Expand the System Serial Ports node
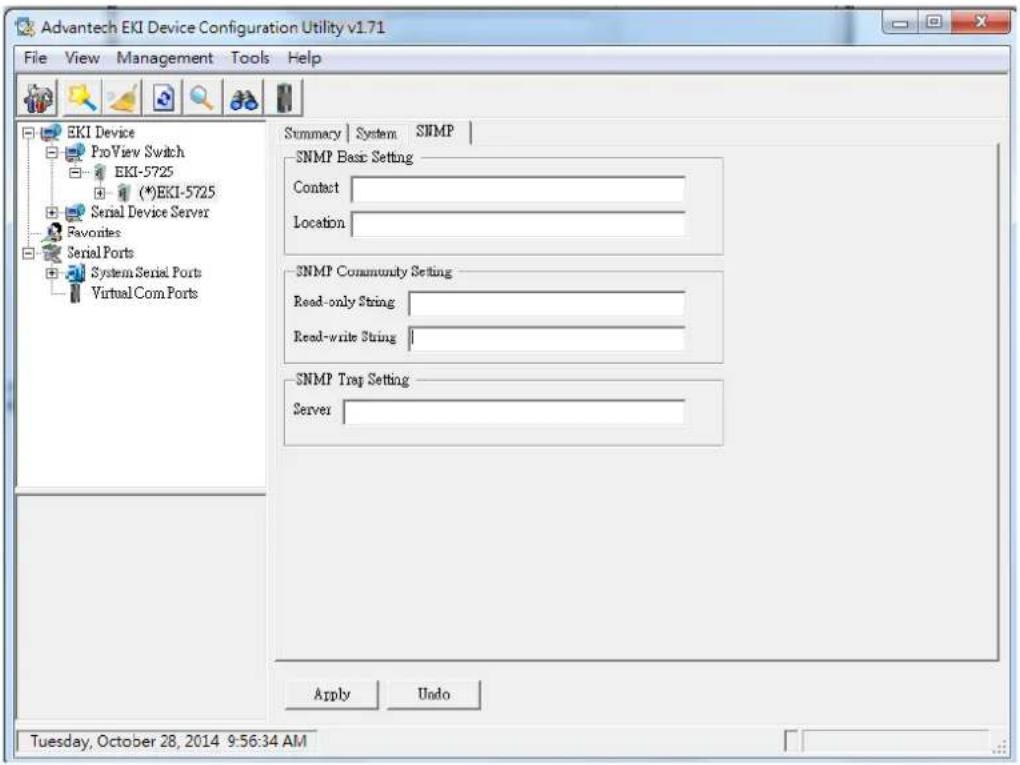1020x765 pixels. (x=52, y=273)
